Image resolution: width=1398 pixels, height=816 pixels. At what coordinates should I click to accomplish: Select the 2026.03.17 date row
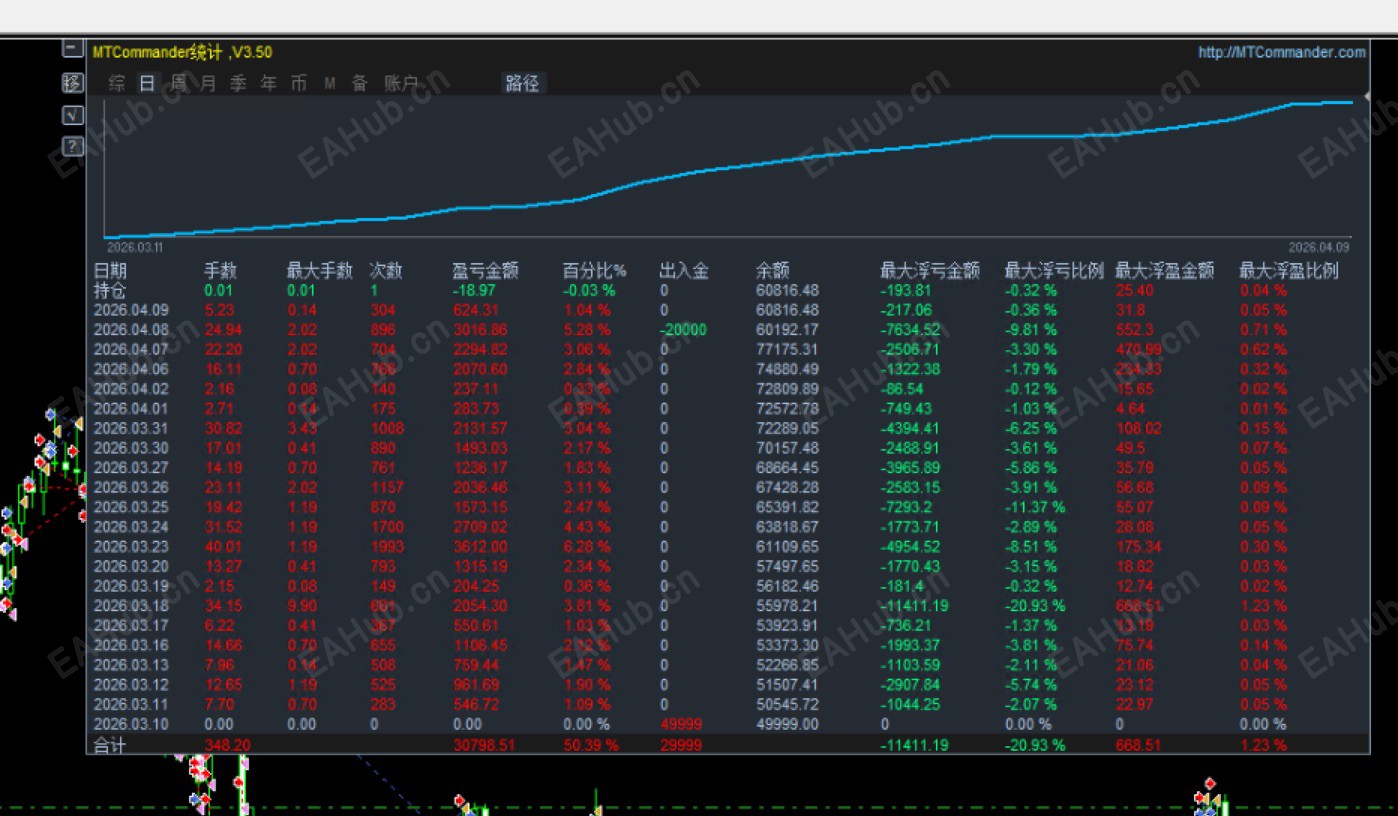131,625
